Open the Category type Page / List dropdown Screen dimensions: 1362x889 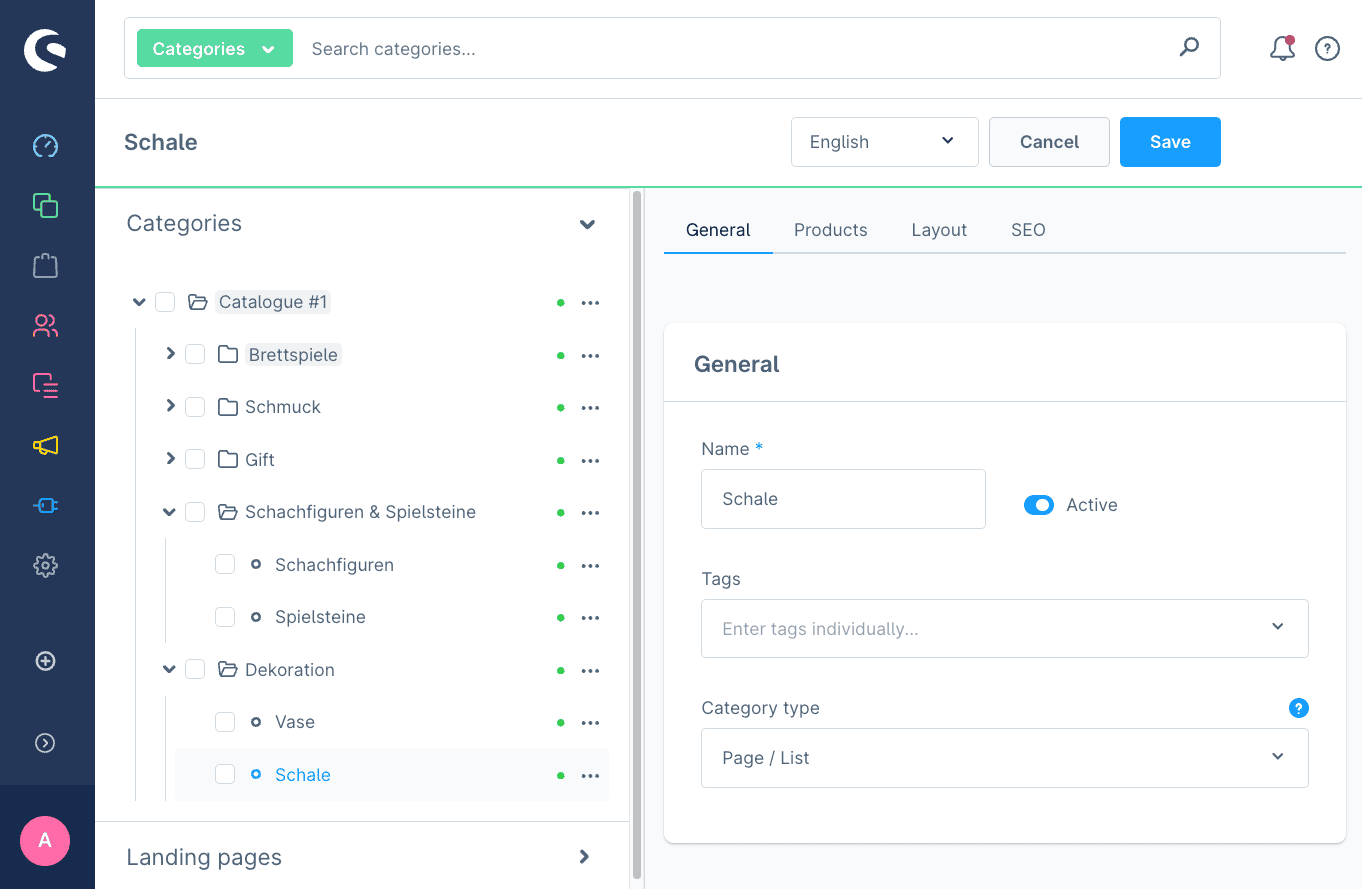(1005, 758)
